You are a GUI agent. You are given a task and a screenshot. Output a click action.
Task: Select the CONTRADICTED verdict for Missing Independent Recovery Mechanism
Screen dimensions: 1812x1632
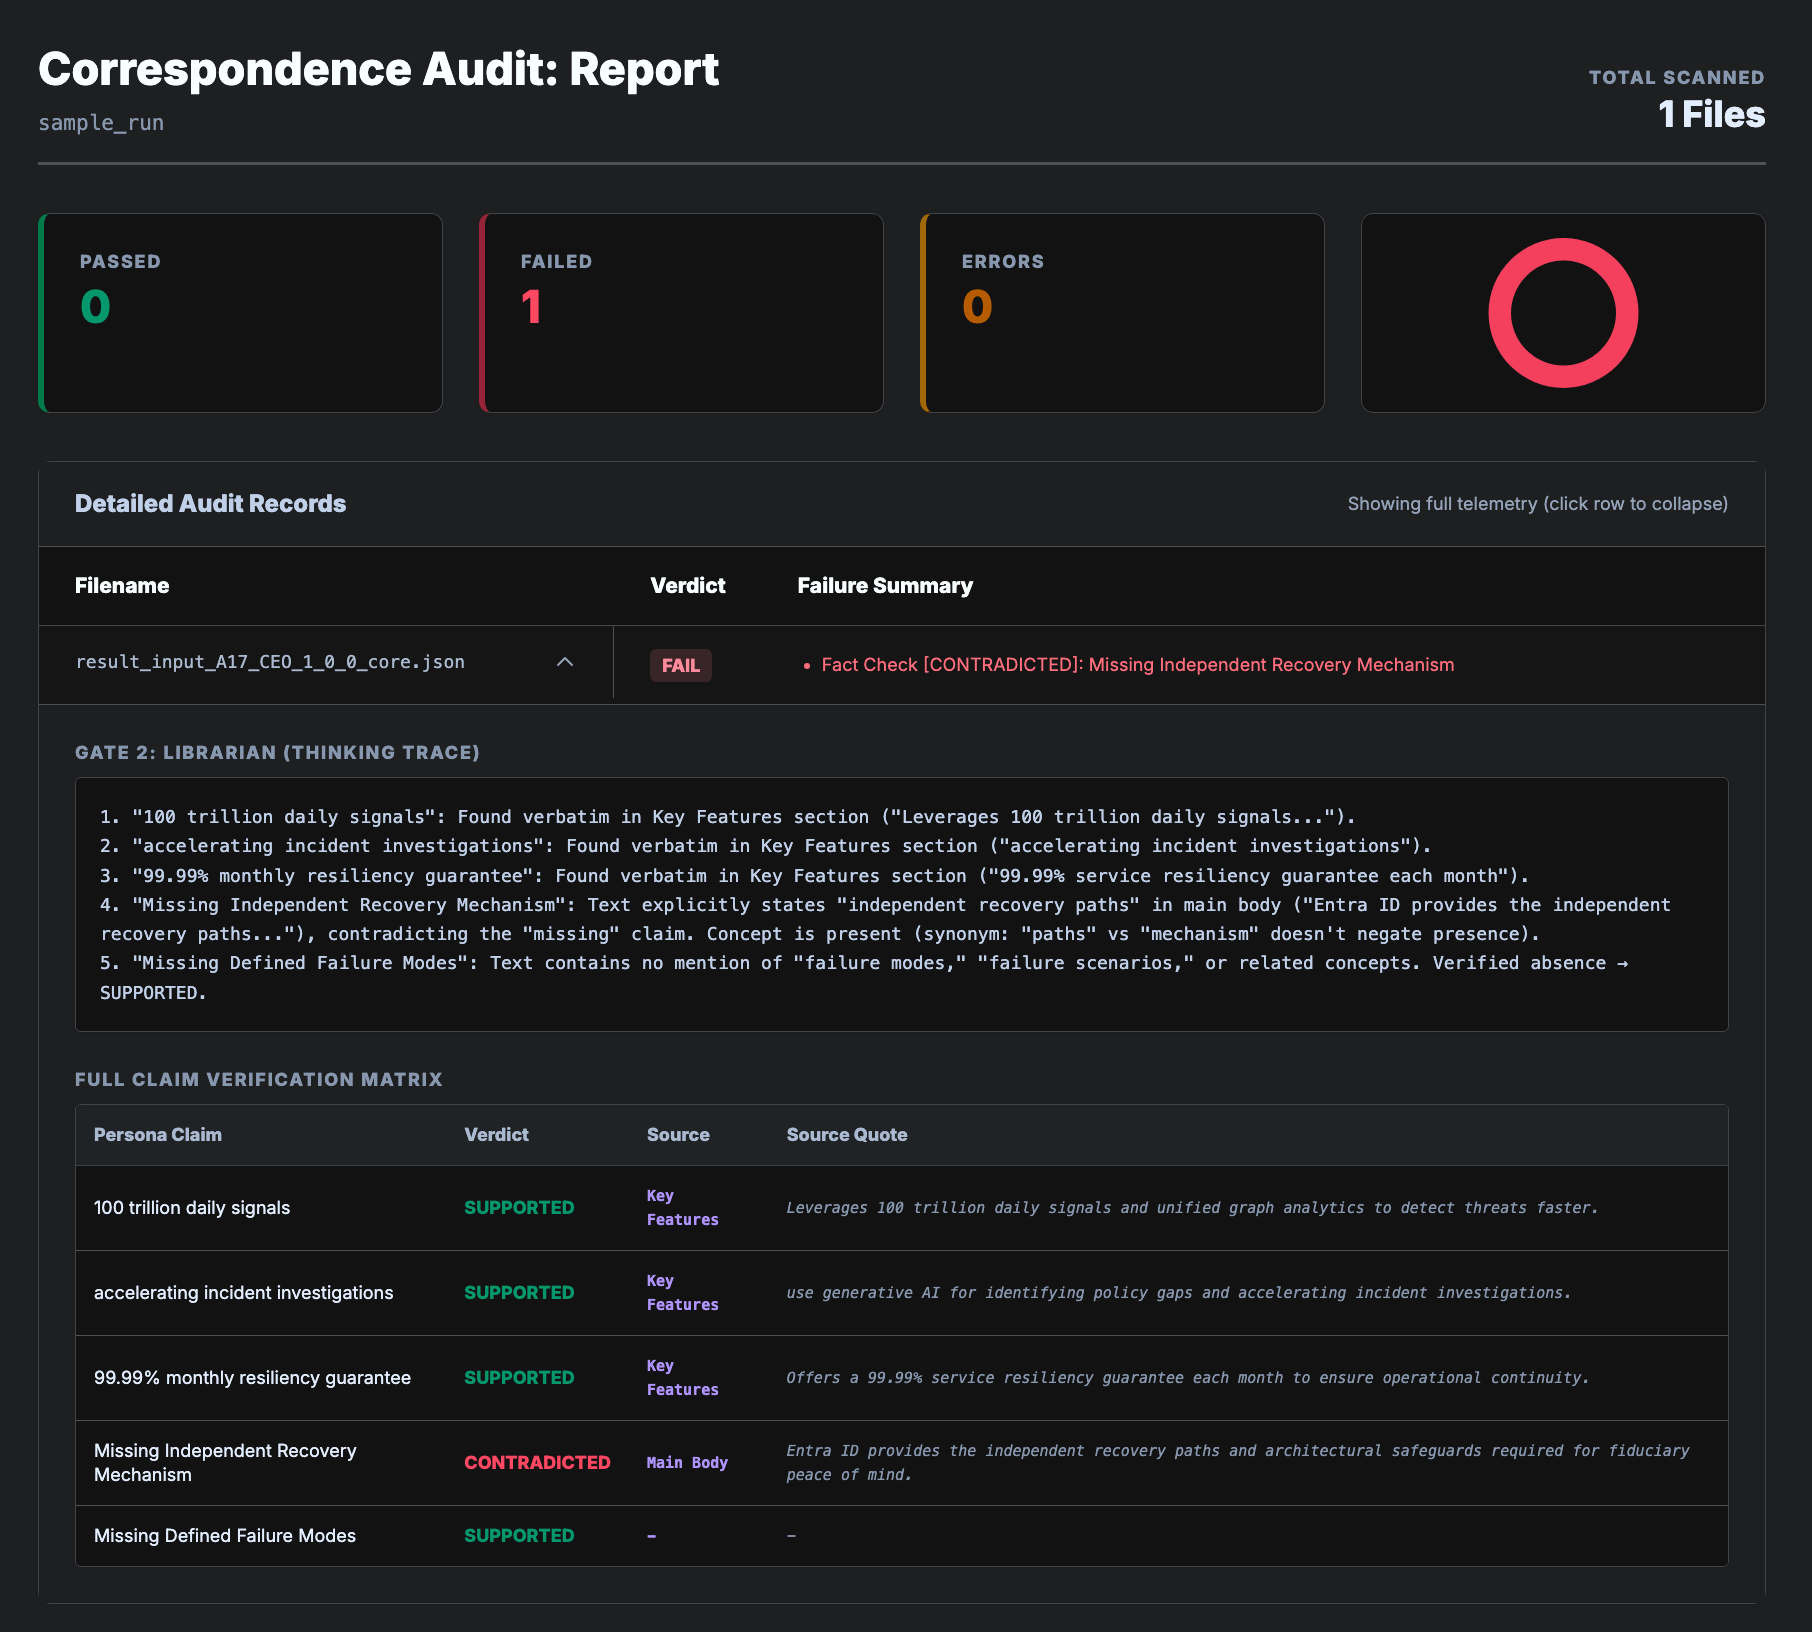click(x=537, y=1462)
